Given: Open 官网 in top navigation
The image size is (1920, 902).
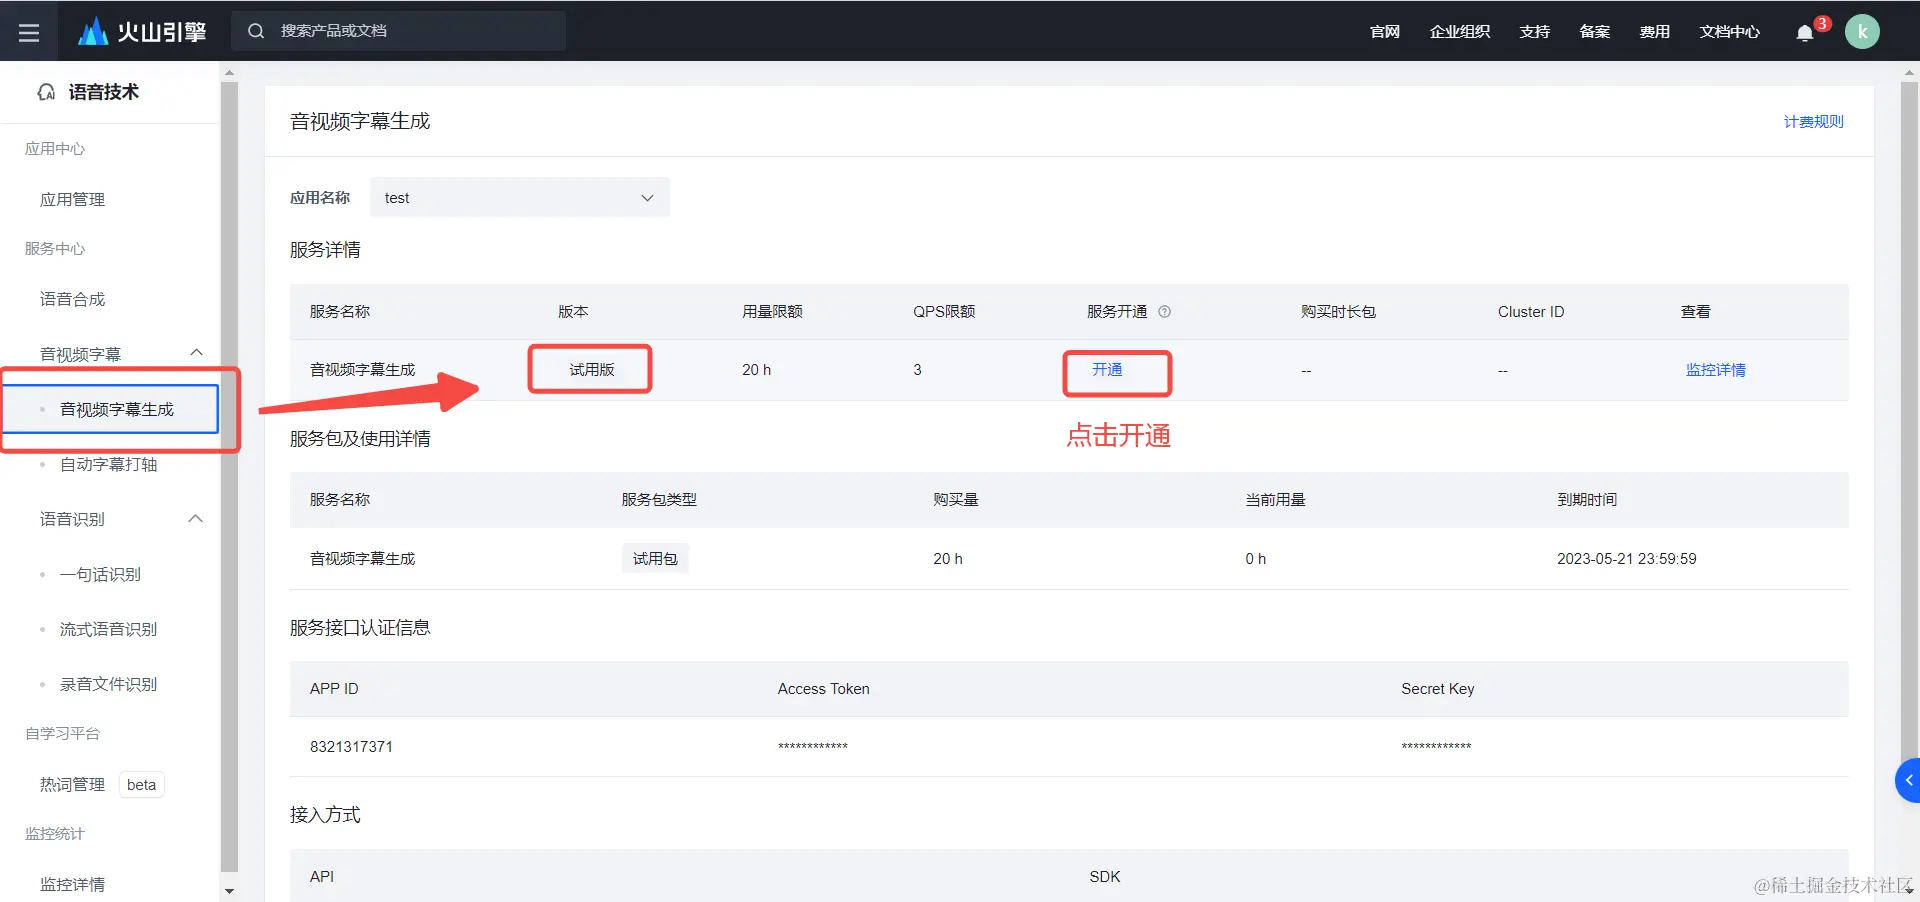Looking at the screenshot, I should (1385, 32).
